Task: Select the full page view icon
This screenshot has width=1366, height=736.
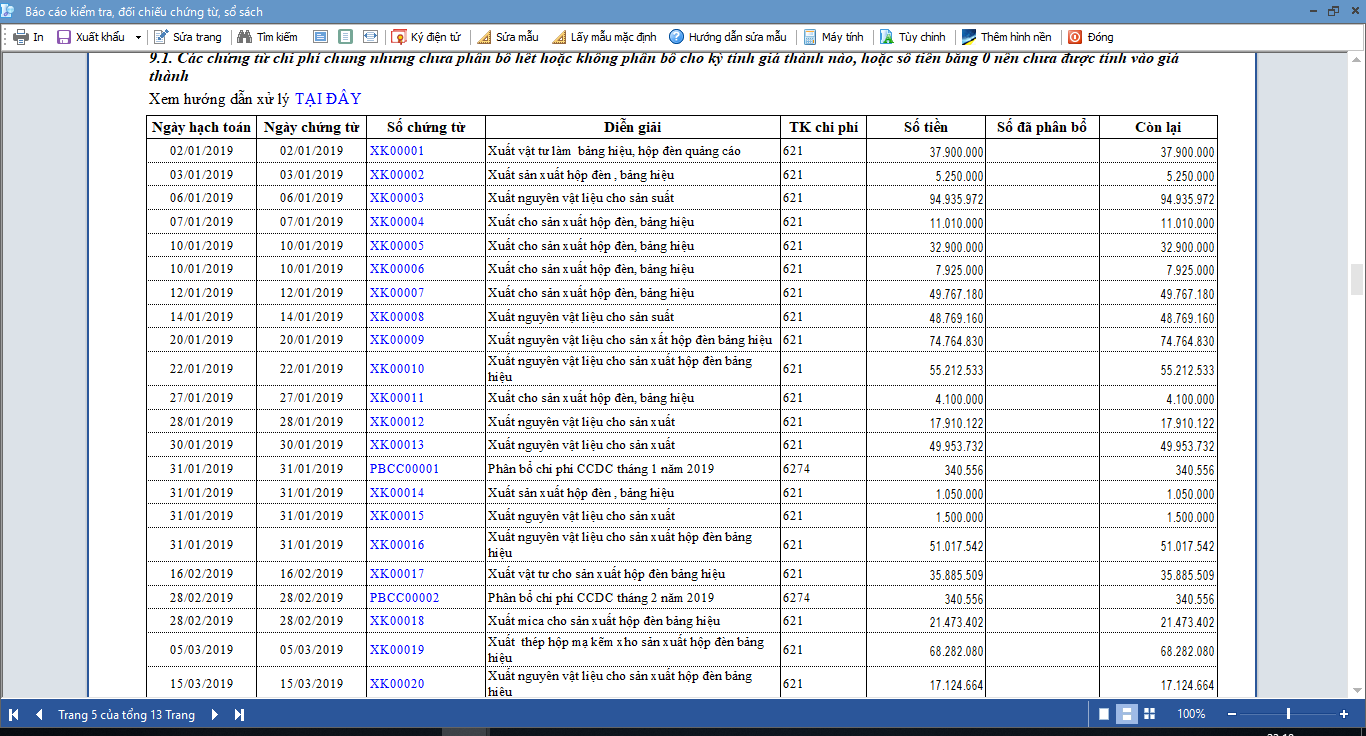Action: pyautogui.click(x=320, y=37)
